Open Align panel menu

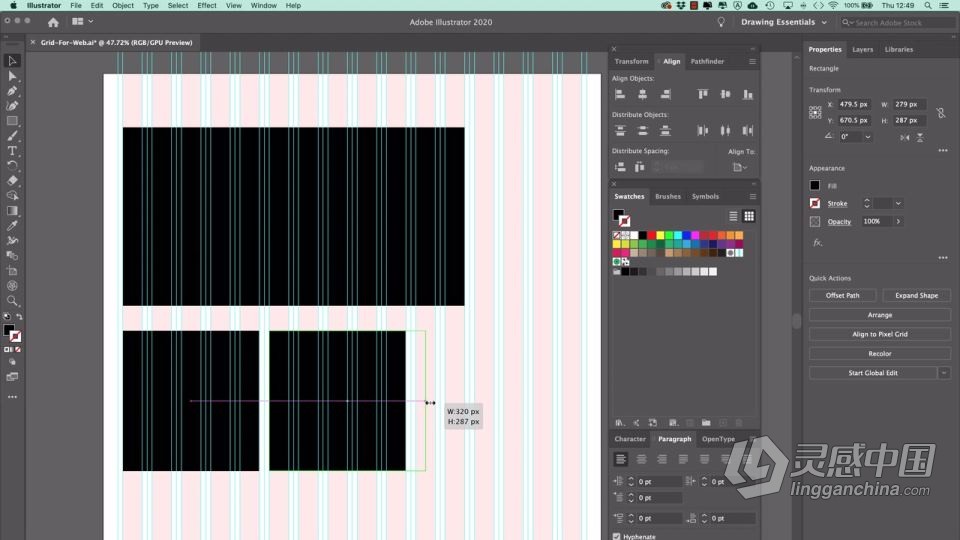[x=752, y=61]
